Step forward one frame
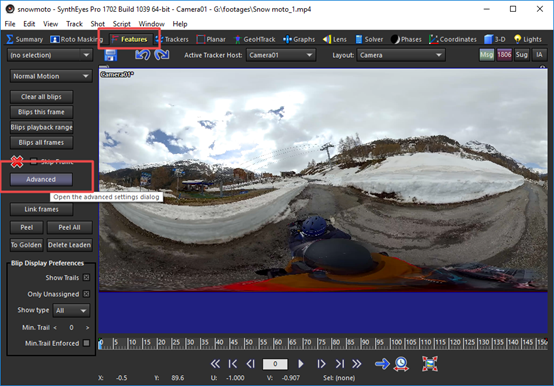This screenshot has width=554, height=386. [321, 364]
